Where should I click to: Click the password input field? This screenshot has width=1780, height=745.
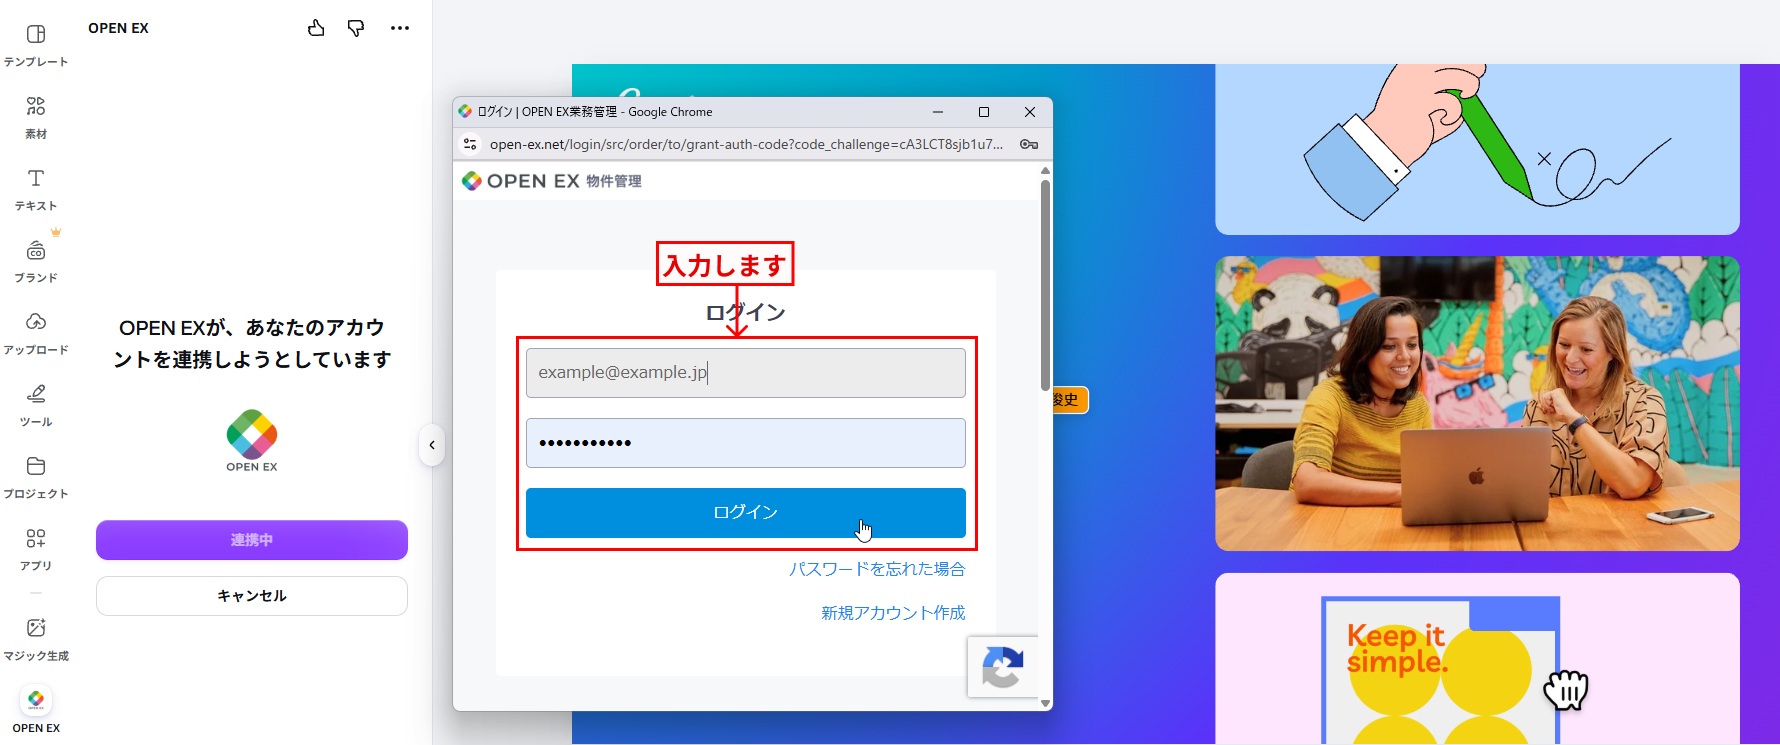coord(746,443)
